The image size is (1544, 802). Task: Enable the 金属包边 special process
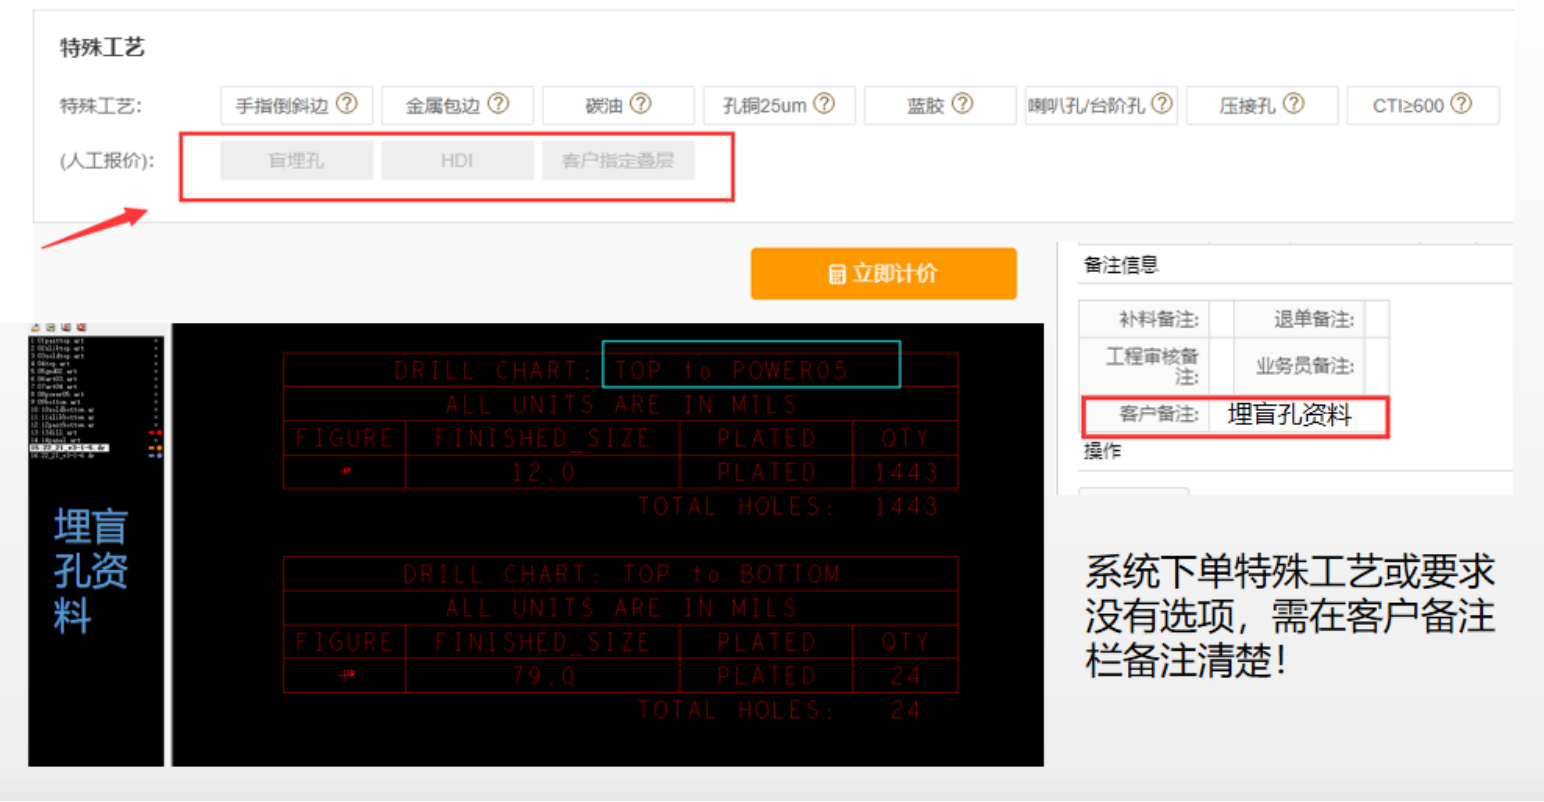(x=443, y=105)
